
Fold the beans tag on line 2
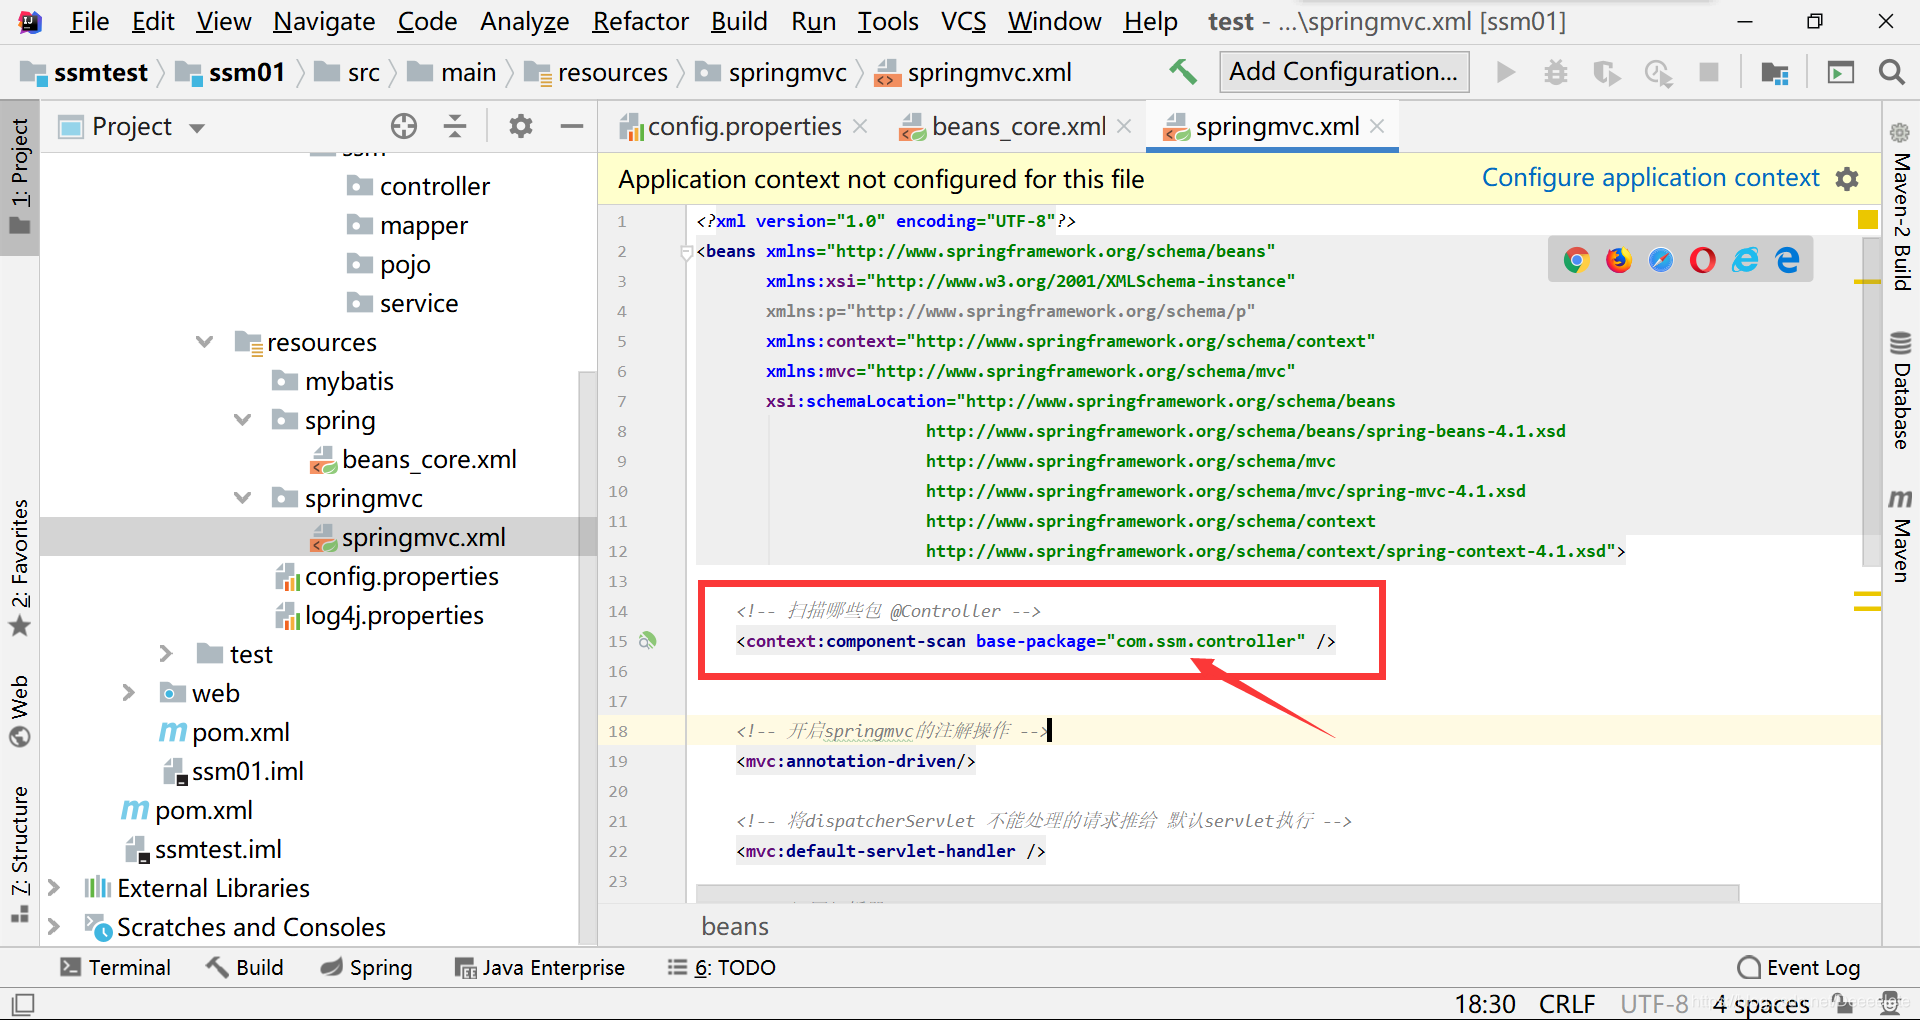pyautogui.click(x=686, y=252)
